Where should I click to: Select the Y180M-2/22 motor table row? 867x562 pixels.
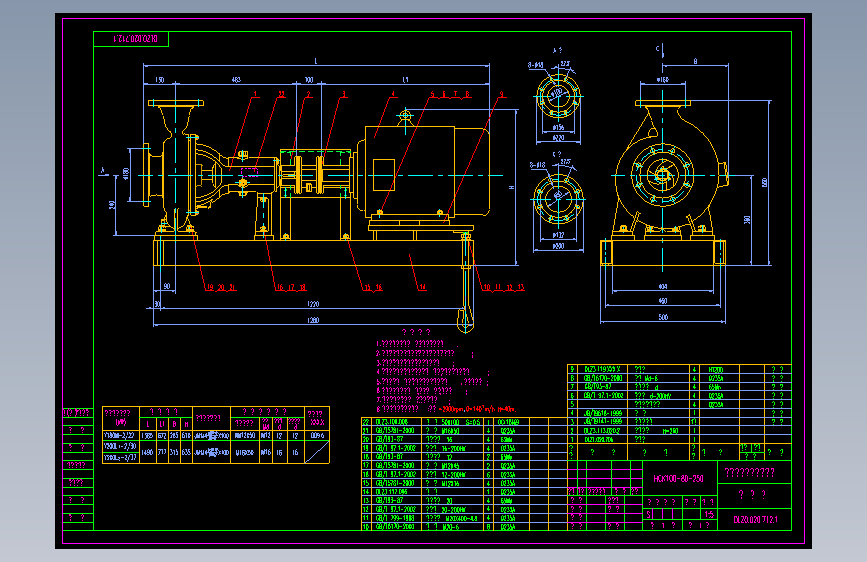click(216, 436)
